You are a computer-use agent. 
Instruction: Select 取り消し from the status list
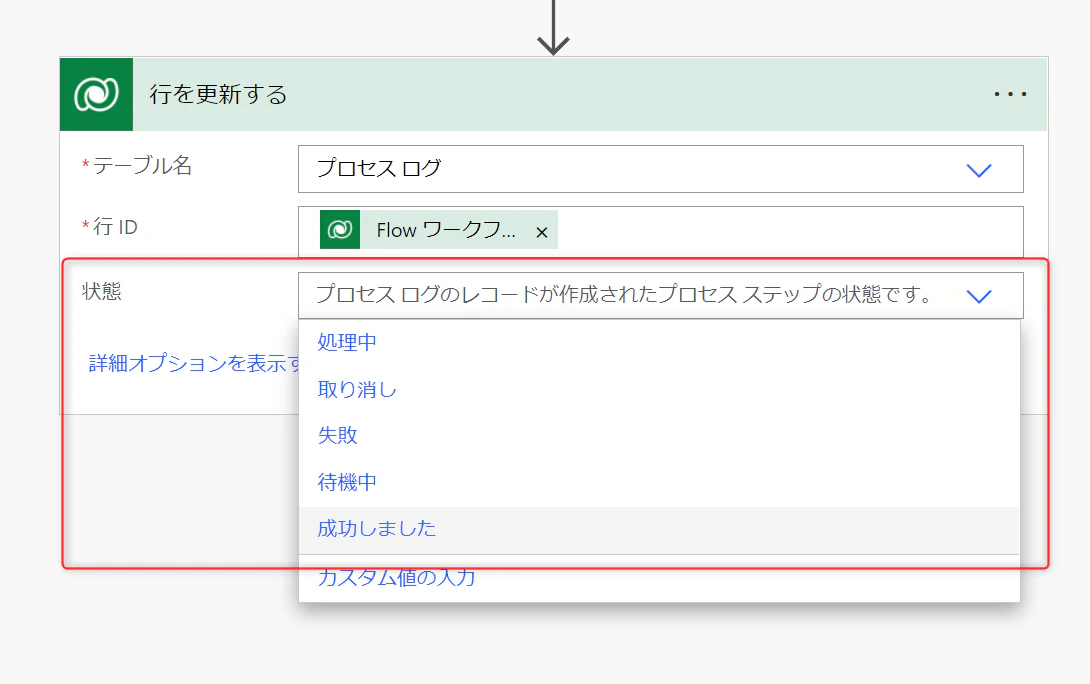coord(659,389)
